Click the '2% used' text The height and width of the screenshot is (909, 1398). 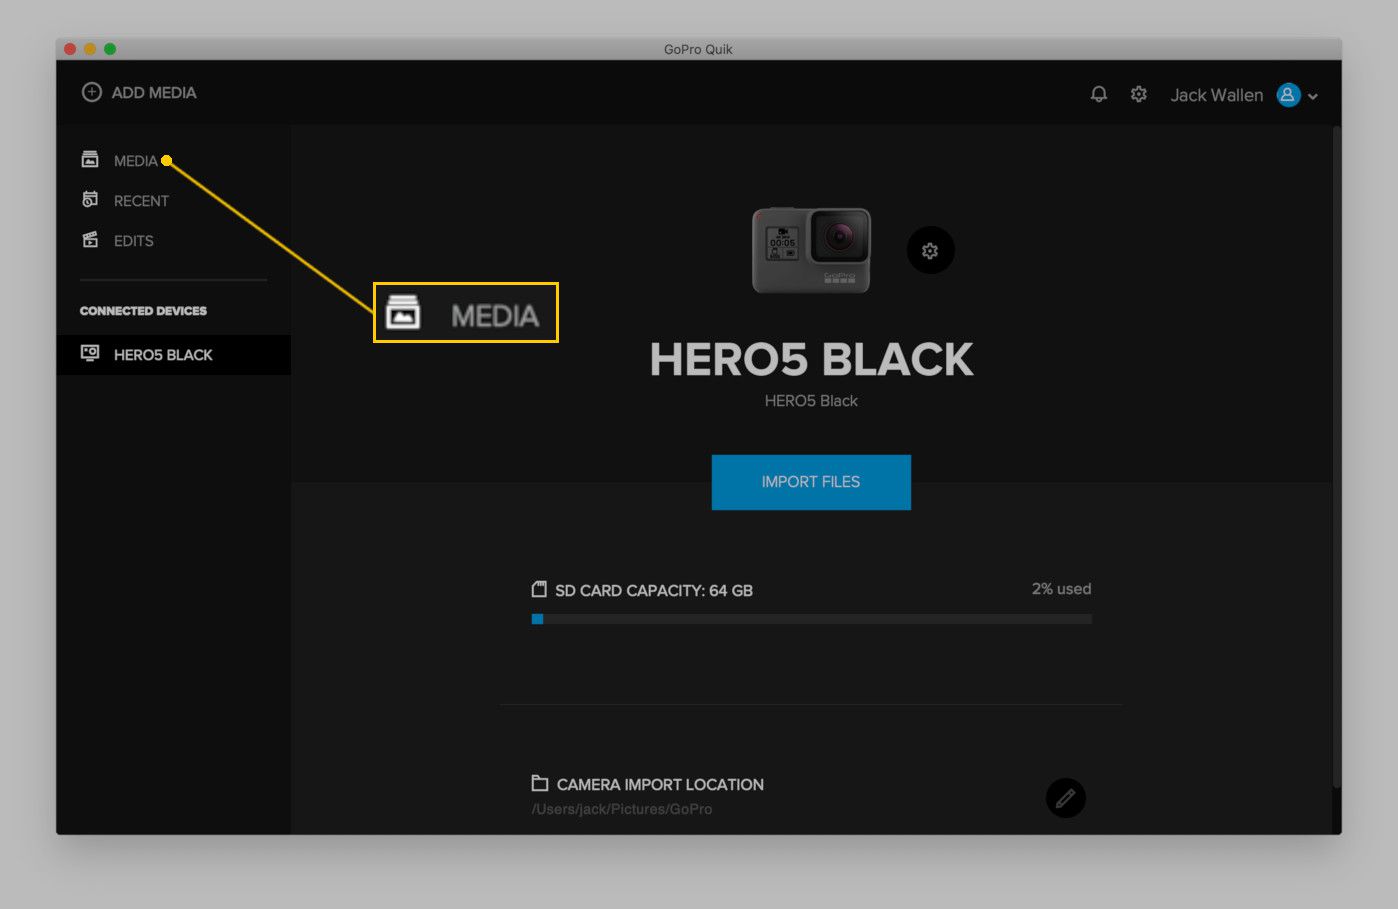pyautogui.click(x=1061, y=589)
